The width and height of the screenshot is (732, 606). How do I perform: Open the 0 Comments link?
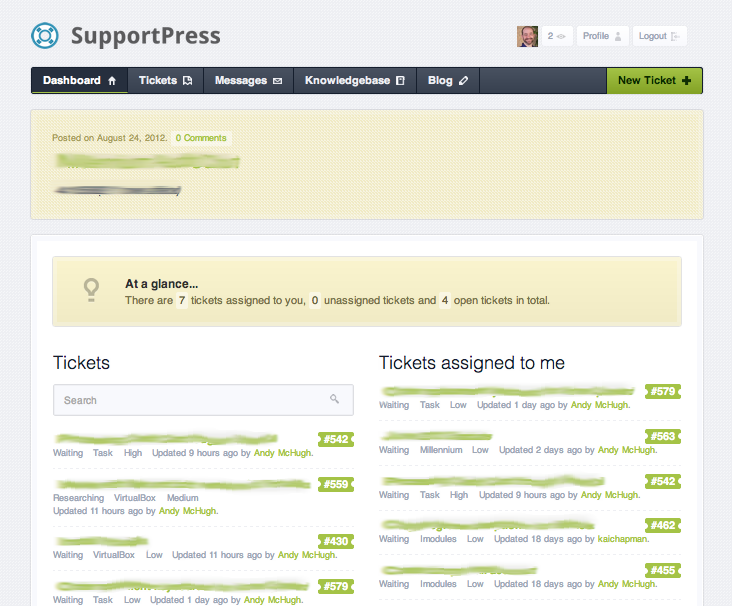coord(201,138)
